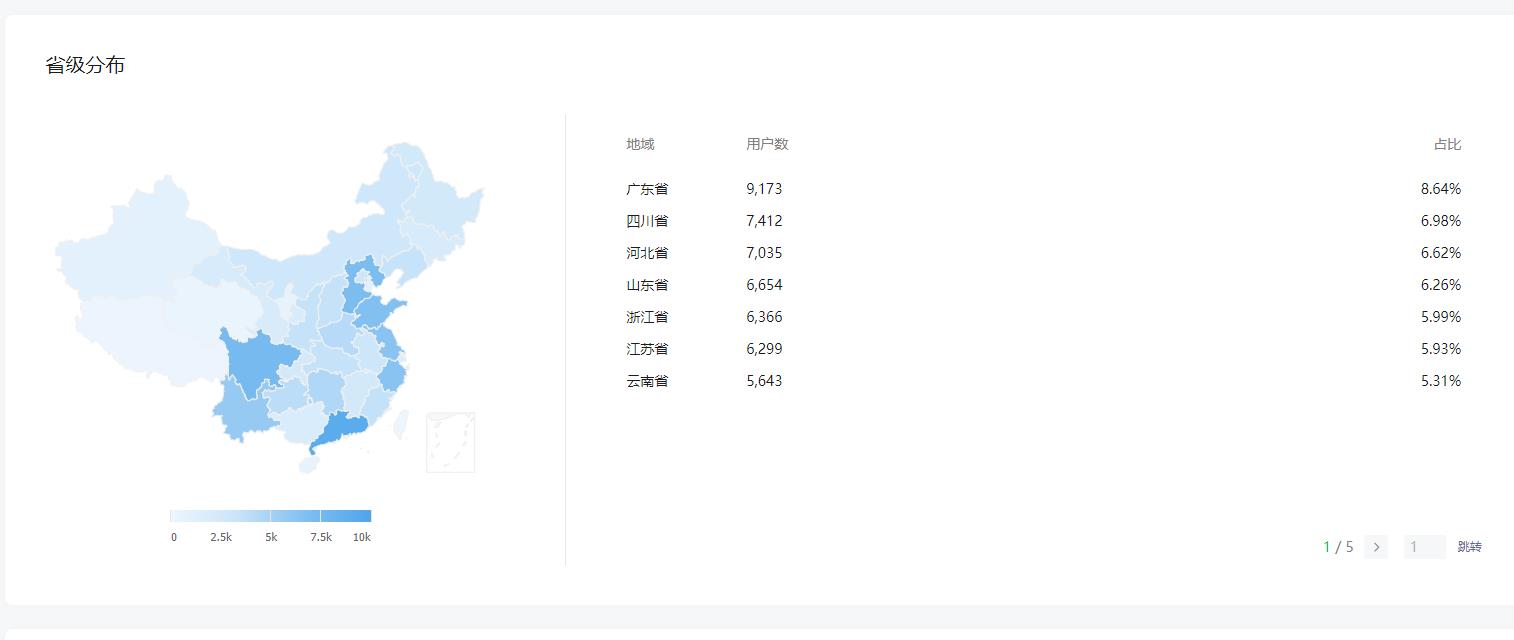Click user count 6,366

764,317
